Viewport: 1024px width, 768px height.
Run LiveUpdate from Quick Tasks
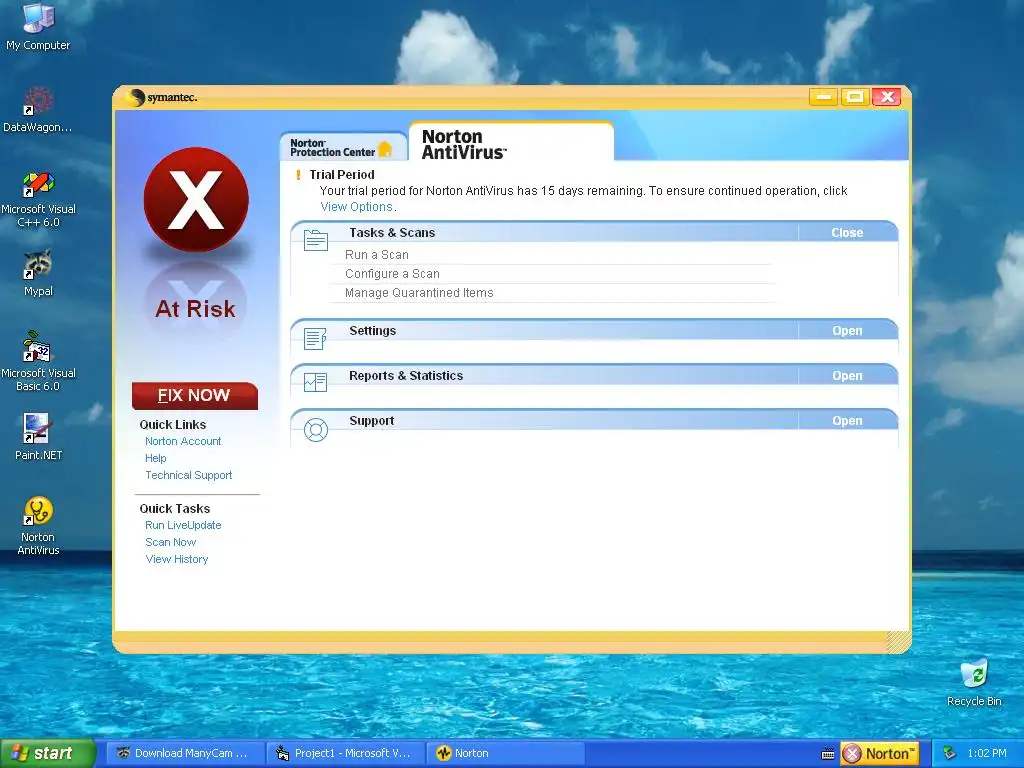coord(183,525)
